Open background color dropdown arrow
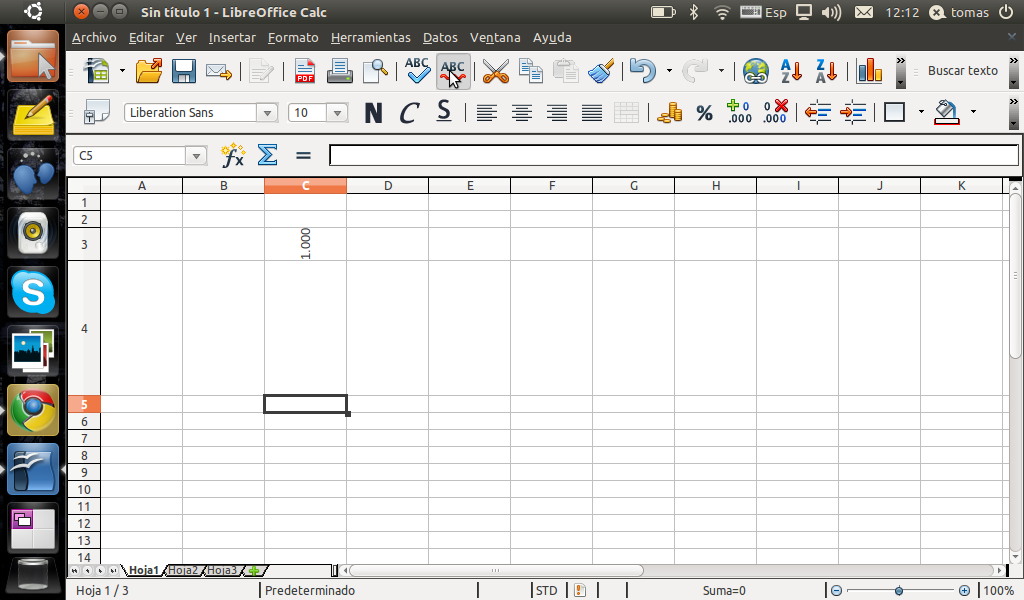The height and width of the screenshot is (600, 1024). tap(973, 112)
